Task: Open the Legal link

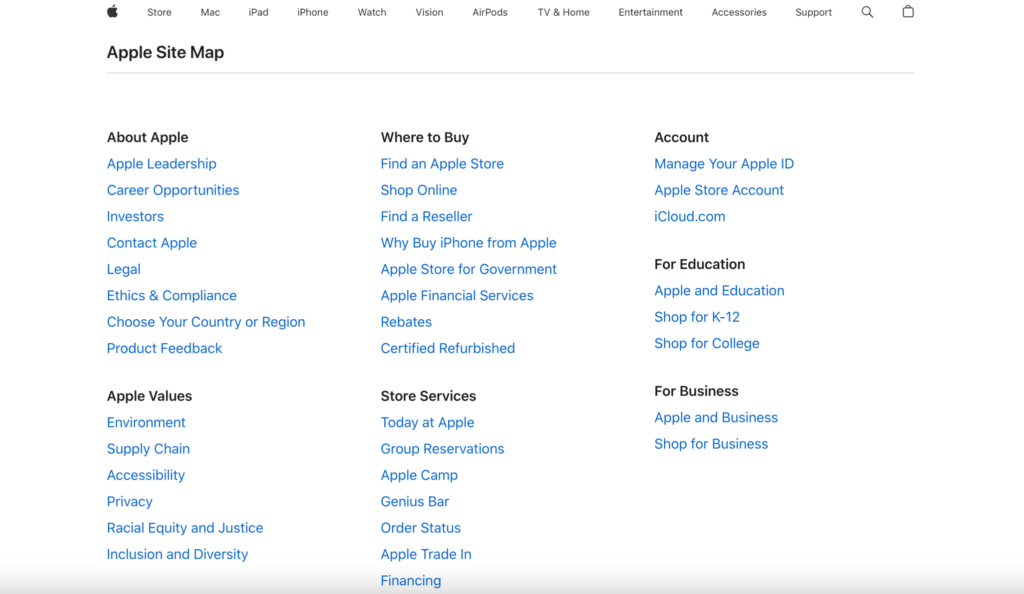Action: point(123,270)
